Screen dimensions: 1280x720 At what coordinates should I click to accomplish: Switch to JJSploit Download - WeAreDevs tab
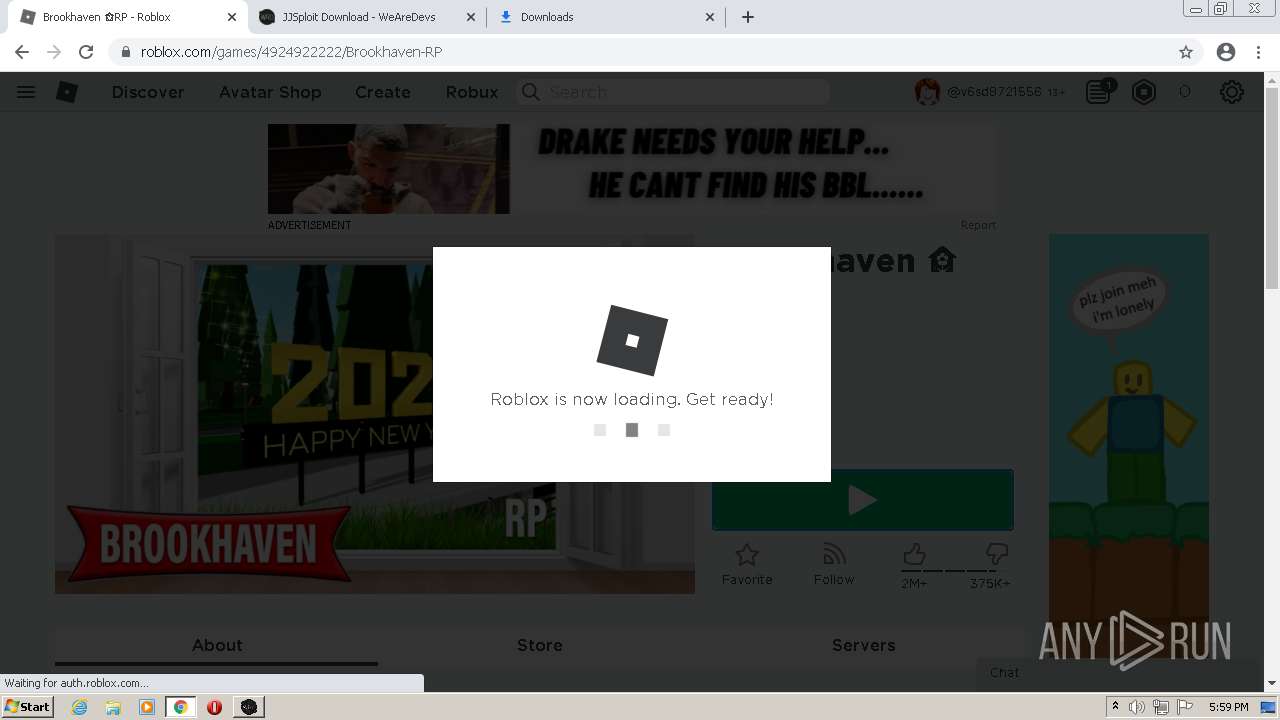(367, 17)
